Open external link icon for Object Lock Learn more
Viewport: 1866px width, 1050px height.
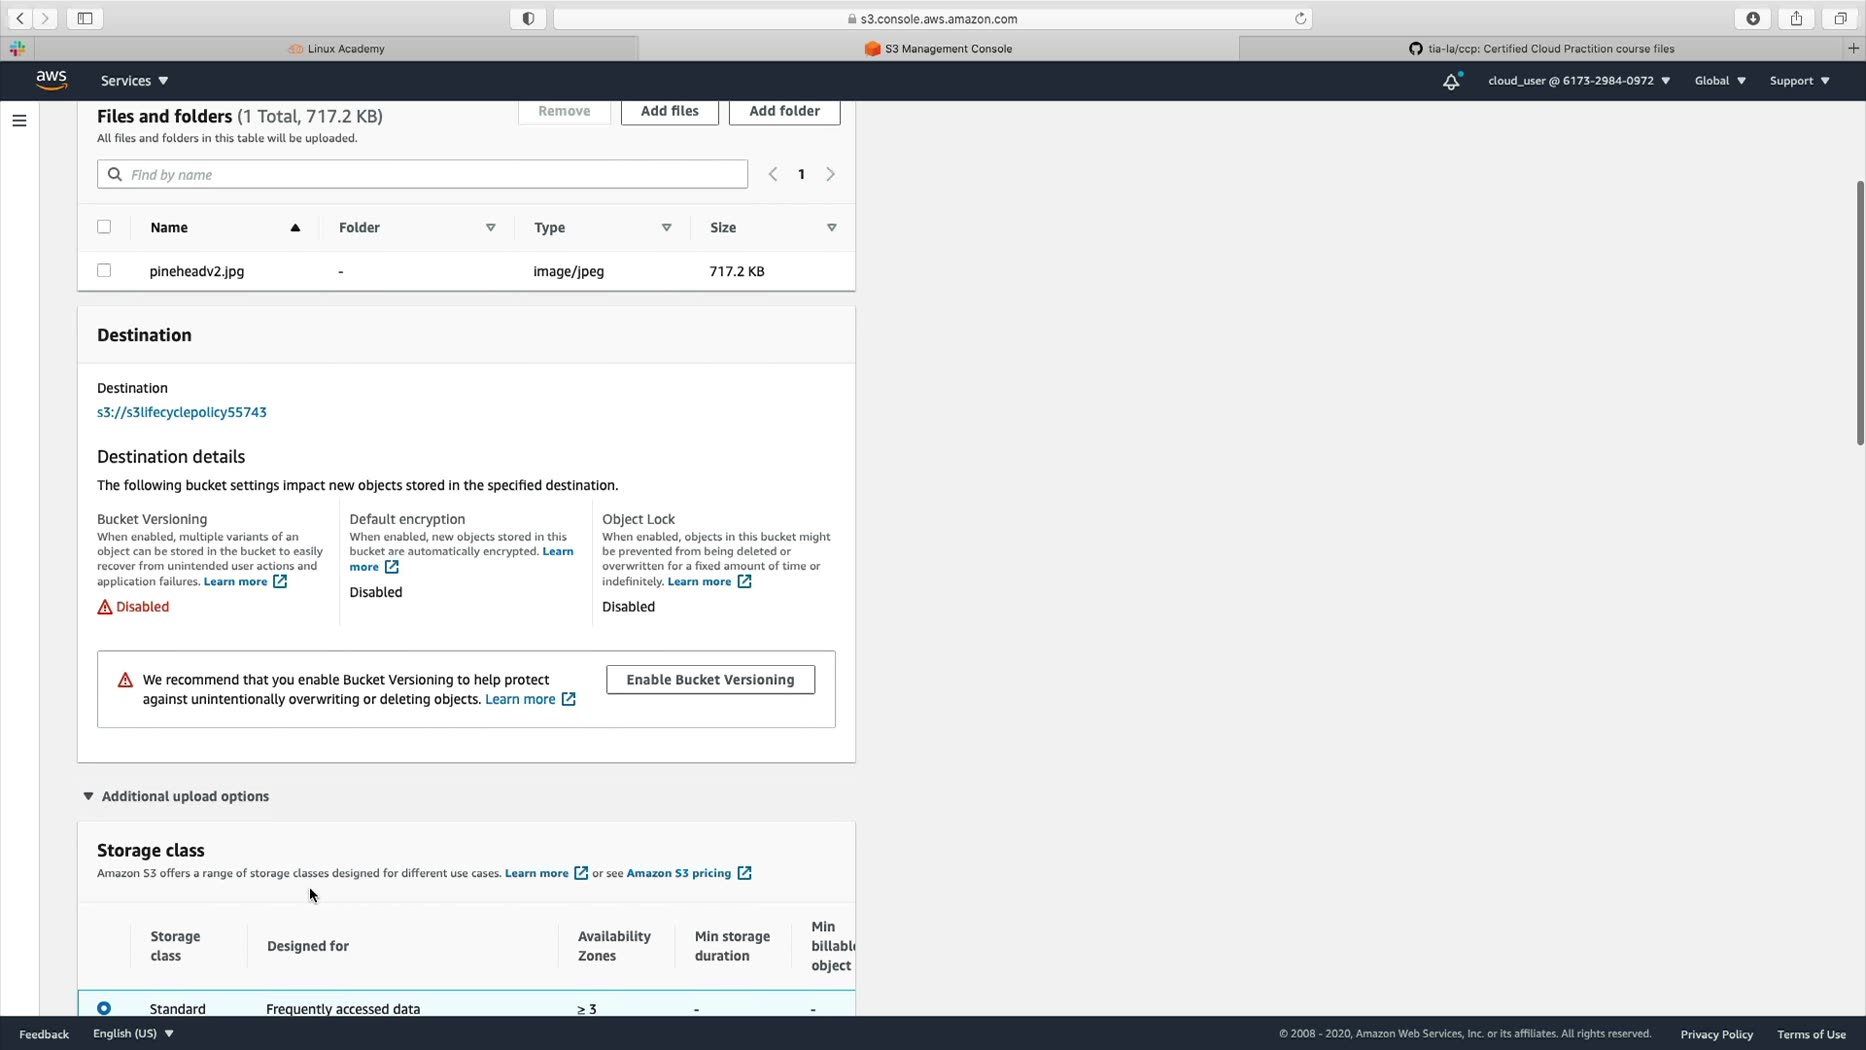744,581
